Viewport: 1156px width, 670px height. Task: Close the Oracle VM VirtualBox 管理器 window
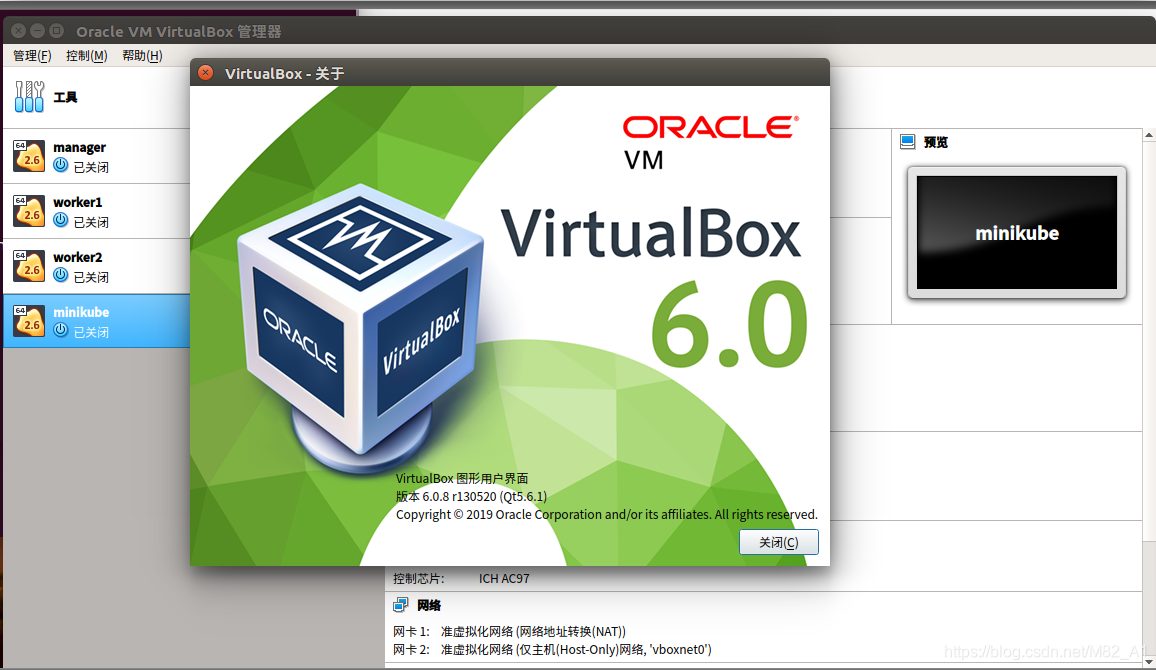18,31
